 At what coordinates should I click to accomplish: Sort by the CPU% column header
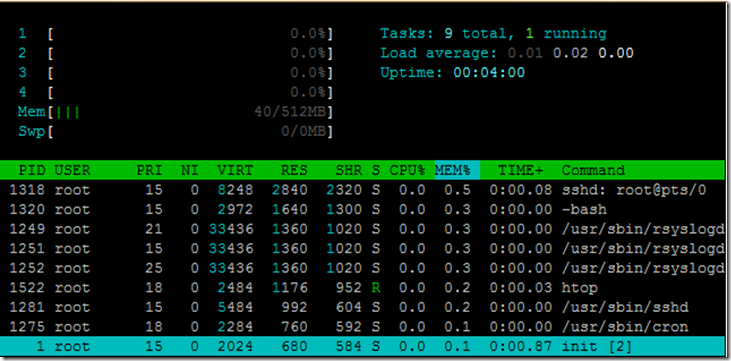coord(407,170)
